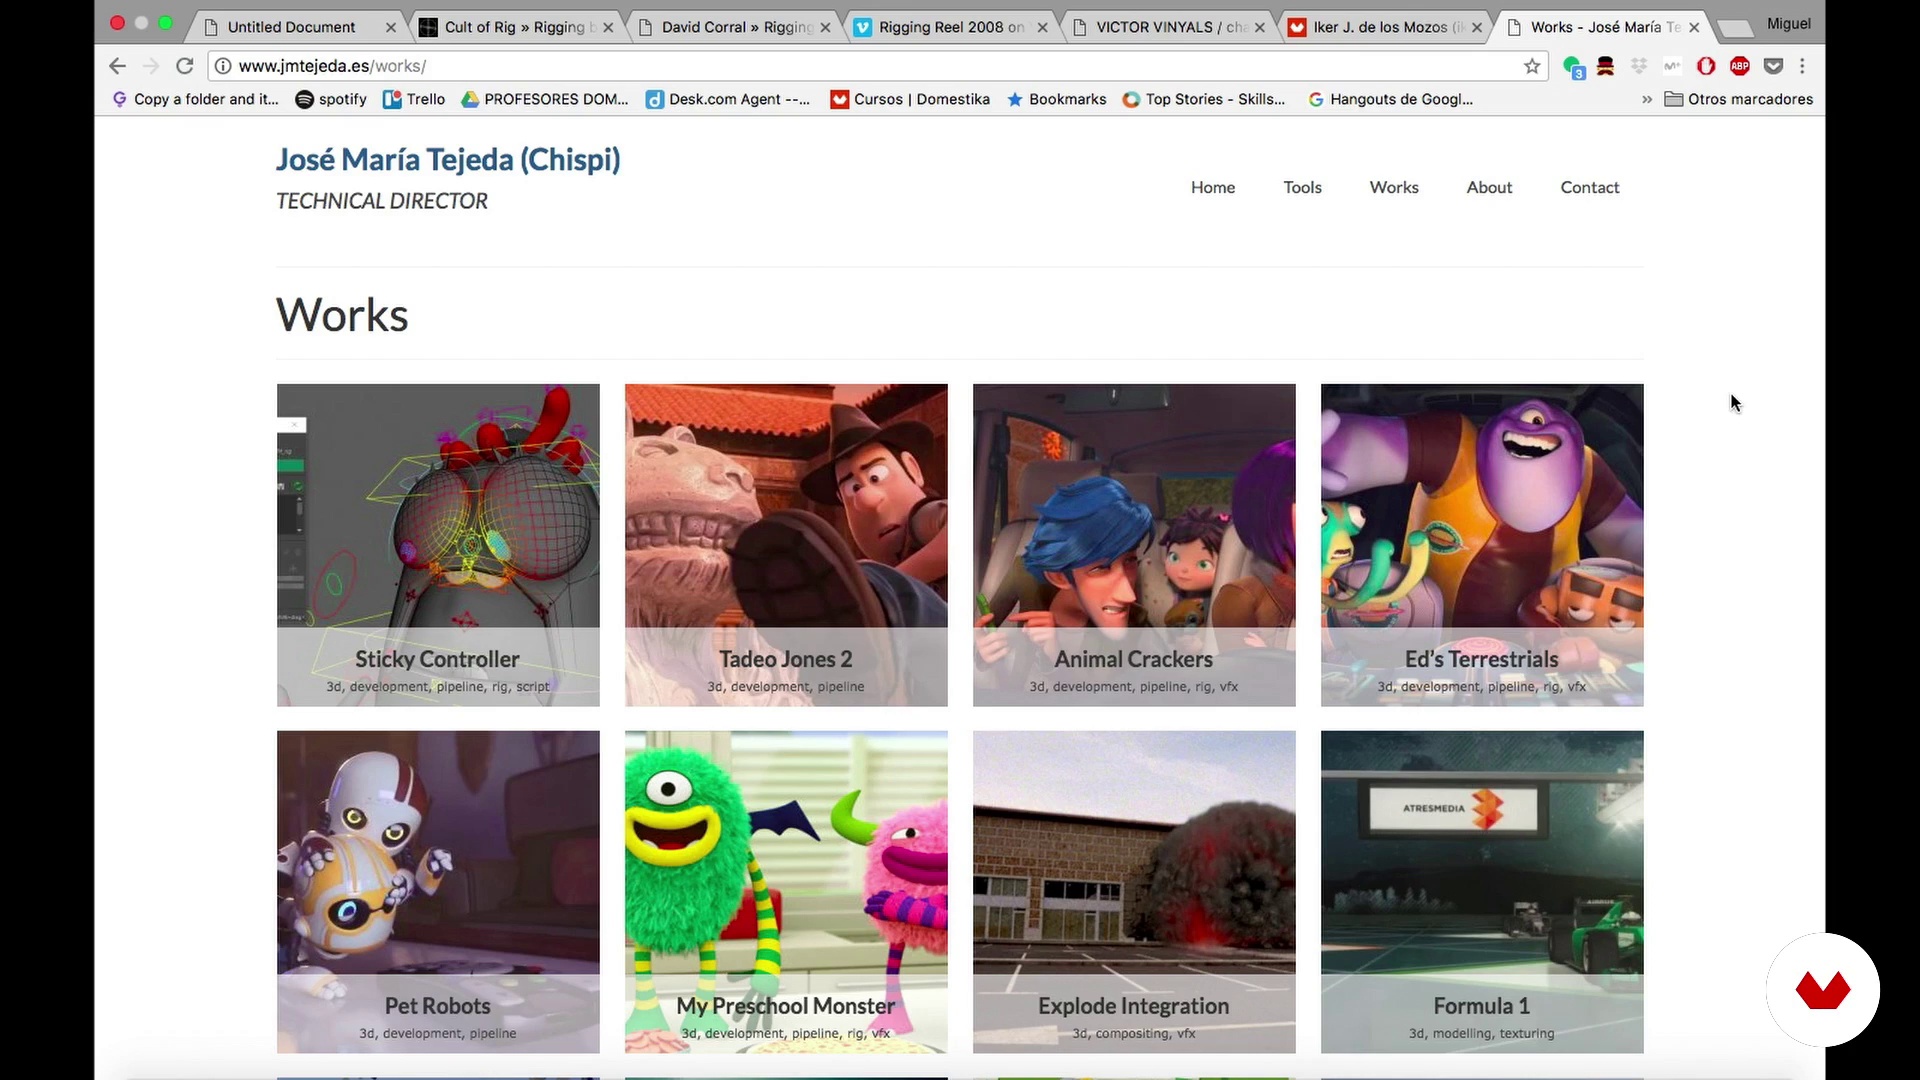Bookmark this page with the star icon
The image size is (1920, 1080).
pos(1532,66)
